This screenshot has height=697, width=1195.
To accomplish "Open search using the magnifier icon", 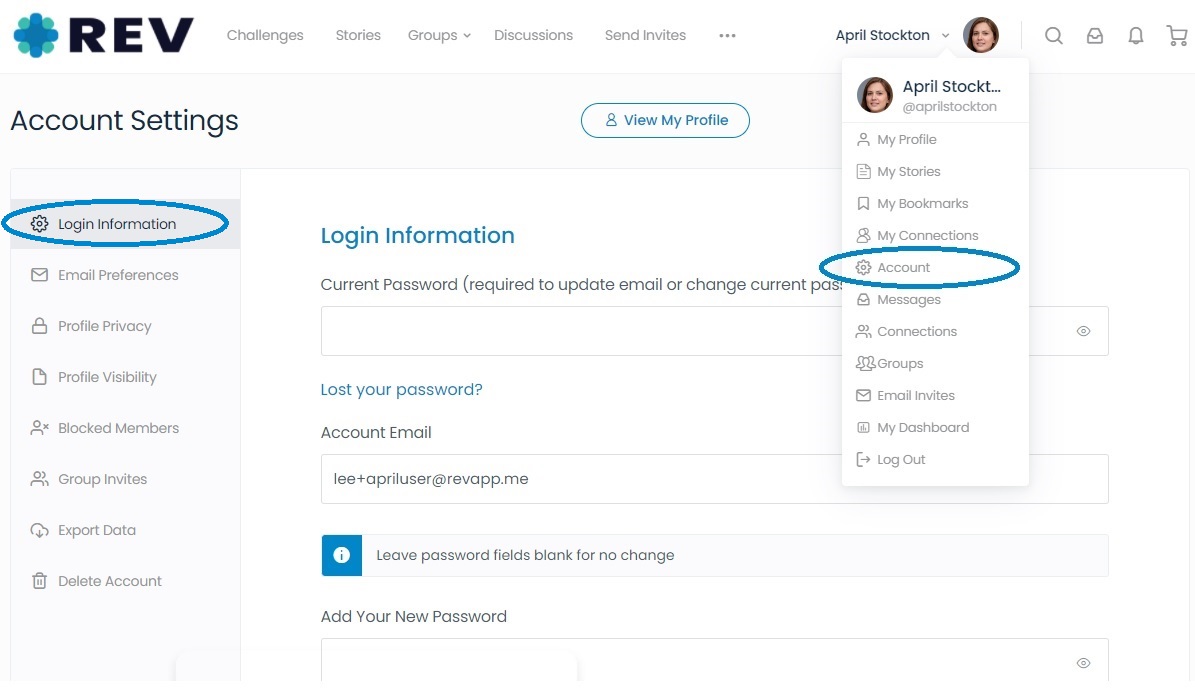I will 1053,35.
